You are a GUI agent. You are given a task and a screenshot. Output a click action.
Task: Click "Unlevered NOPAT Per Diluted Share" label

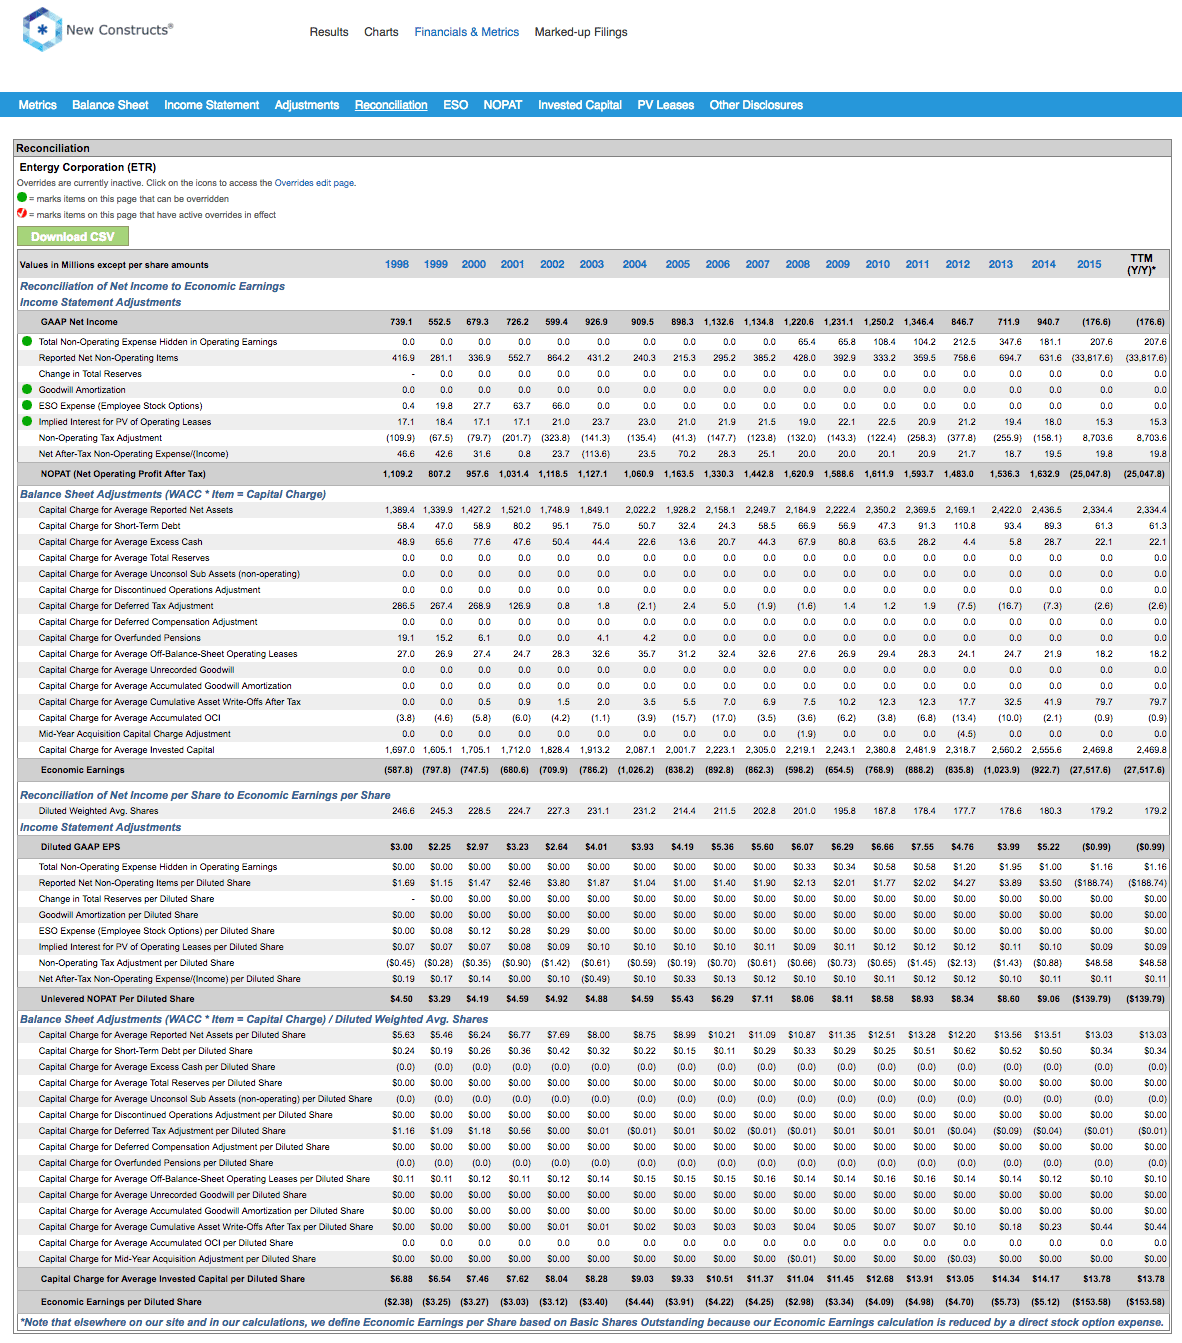(118, 999)
